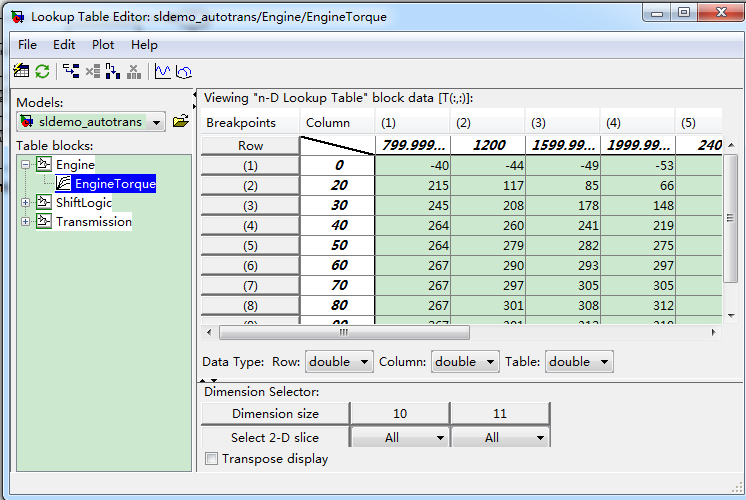The image size is (746, 500).
Task: Click the Dimension size label button
Action: tap(275, 413)
